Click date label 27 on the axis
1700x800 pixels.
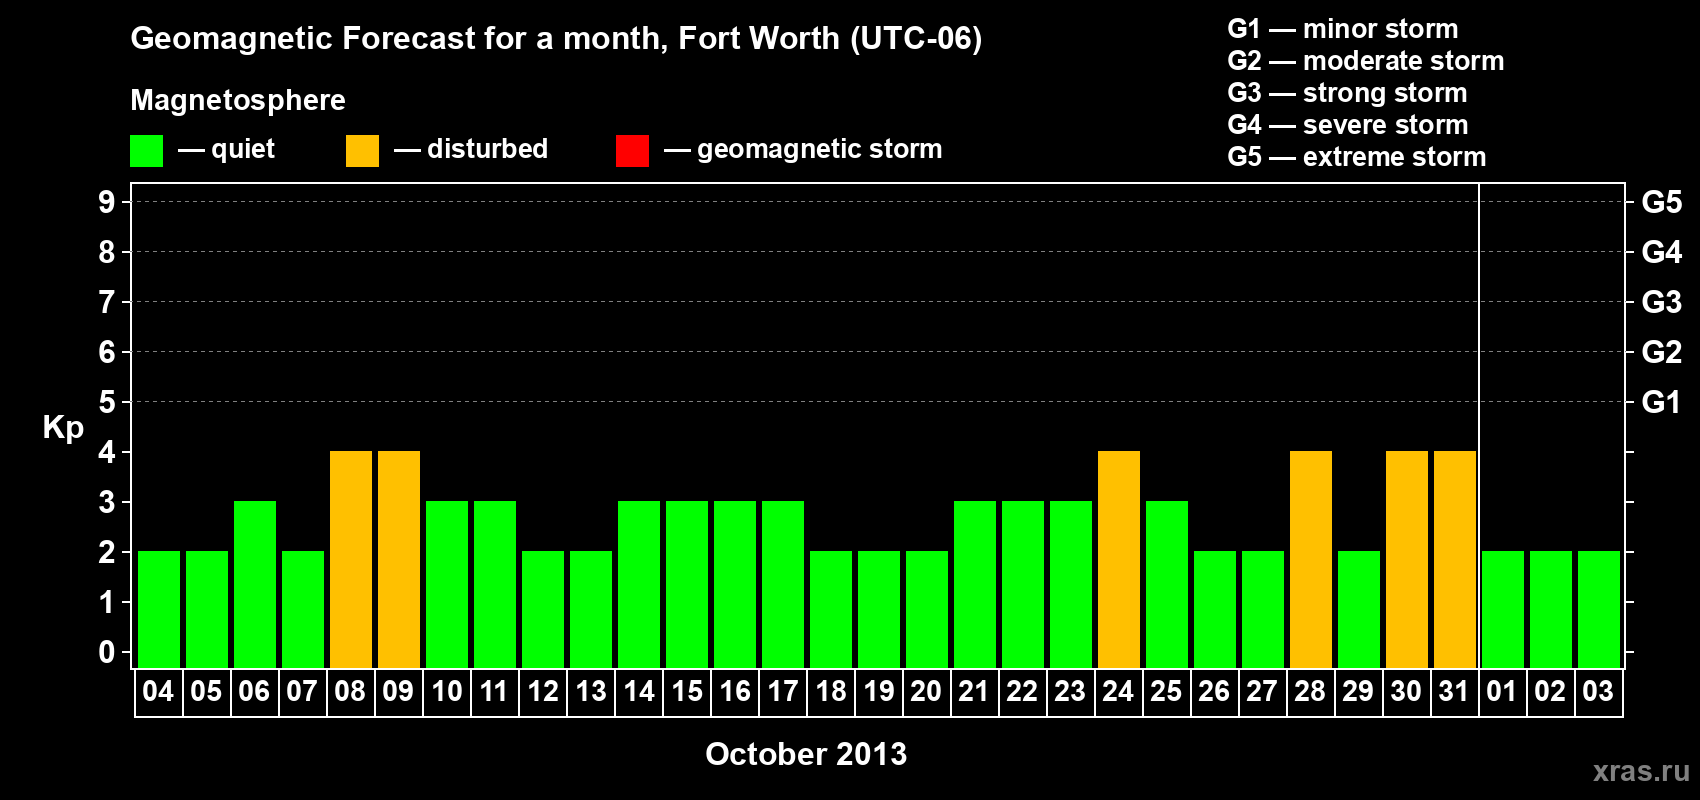point(1262,692)
